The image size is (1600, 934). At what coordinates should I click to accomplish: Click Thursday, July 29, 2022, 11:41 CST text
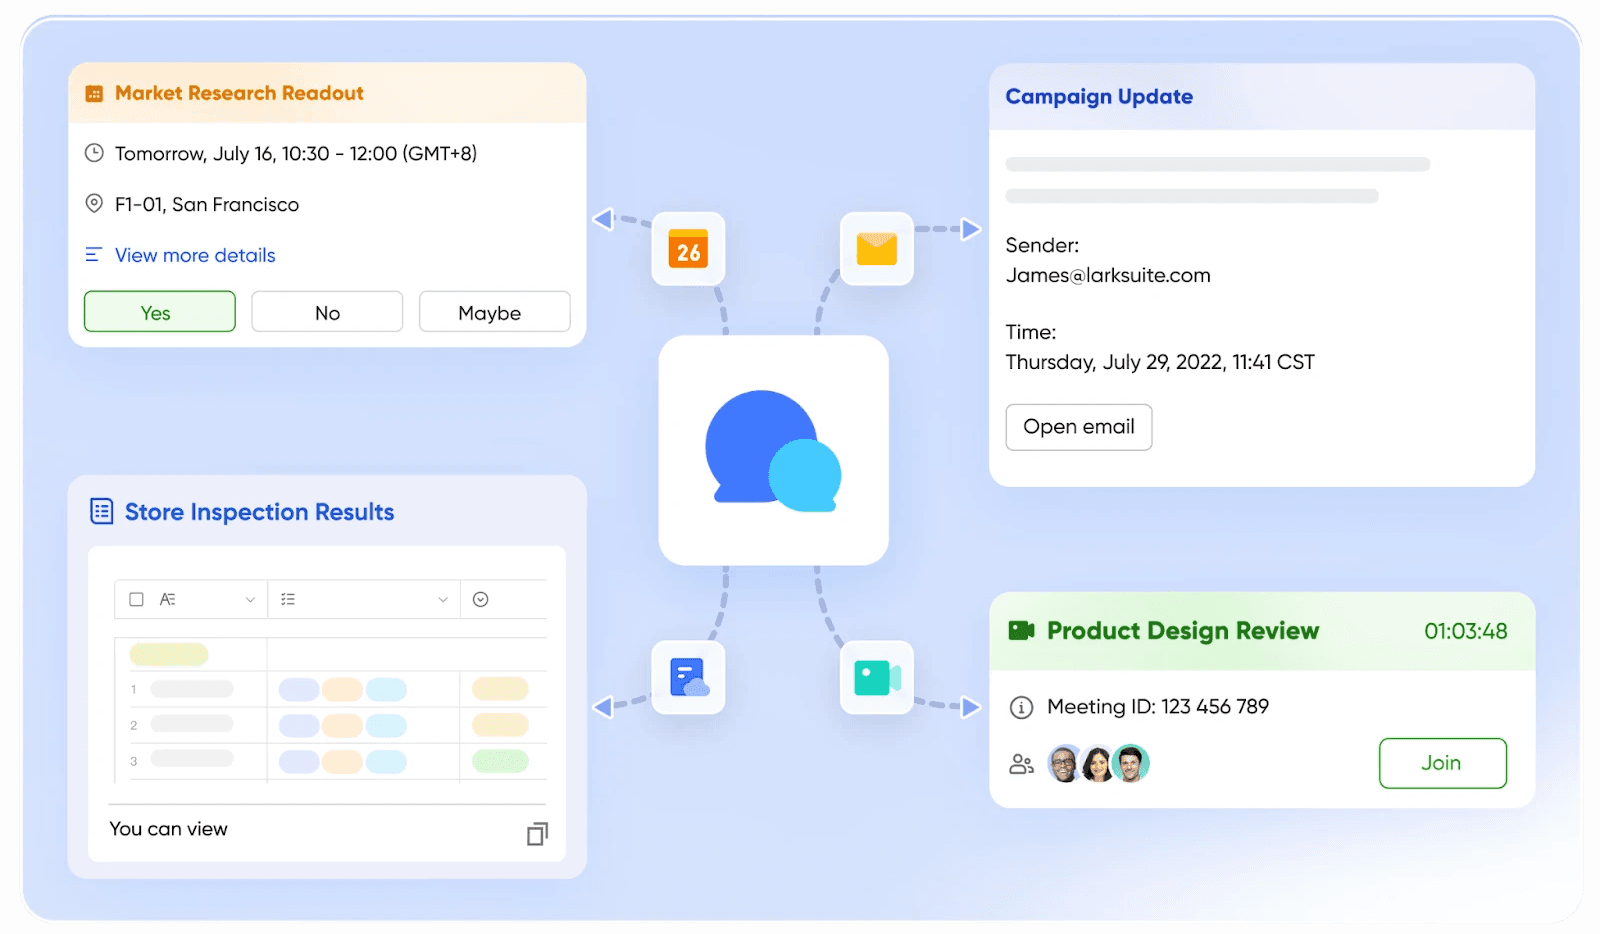[1160, 362]
